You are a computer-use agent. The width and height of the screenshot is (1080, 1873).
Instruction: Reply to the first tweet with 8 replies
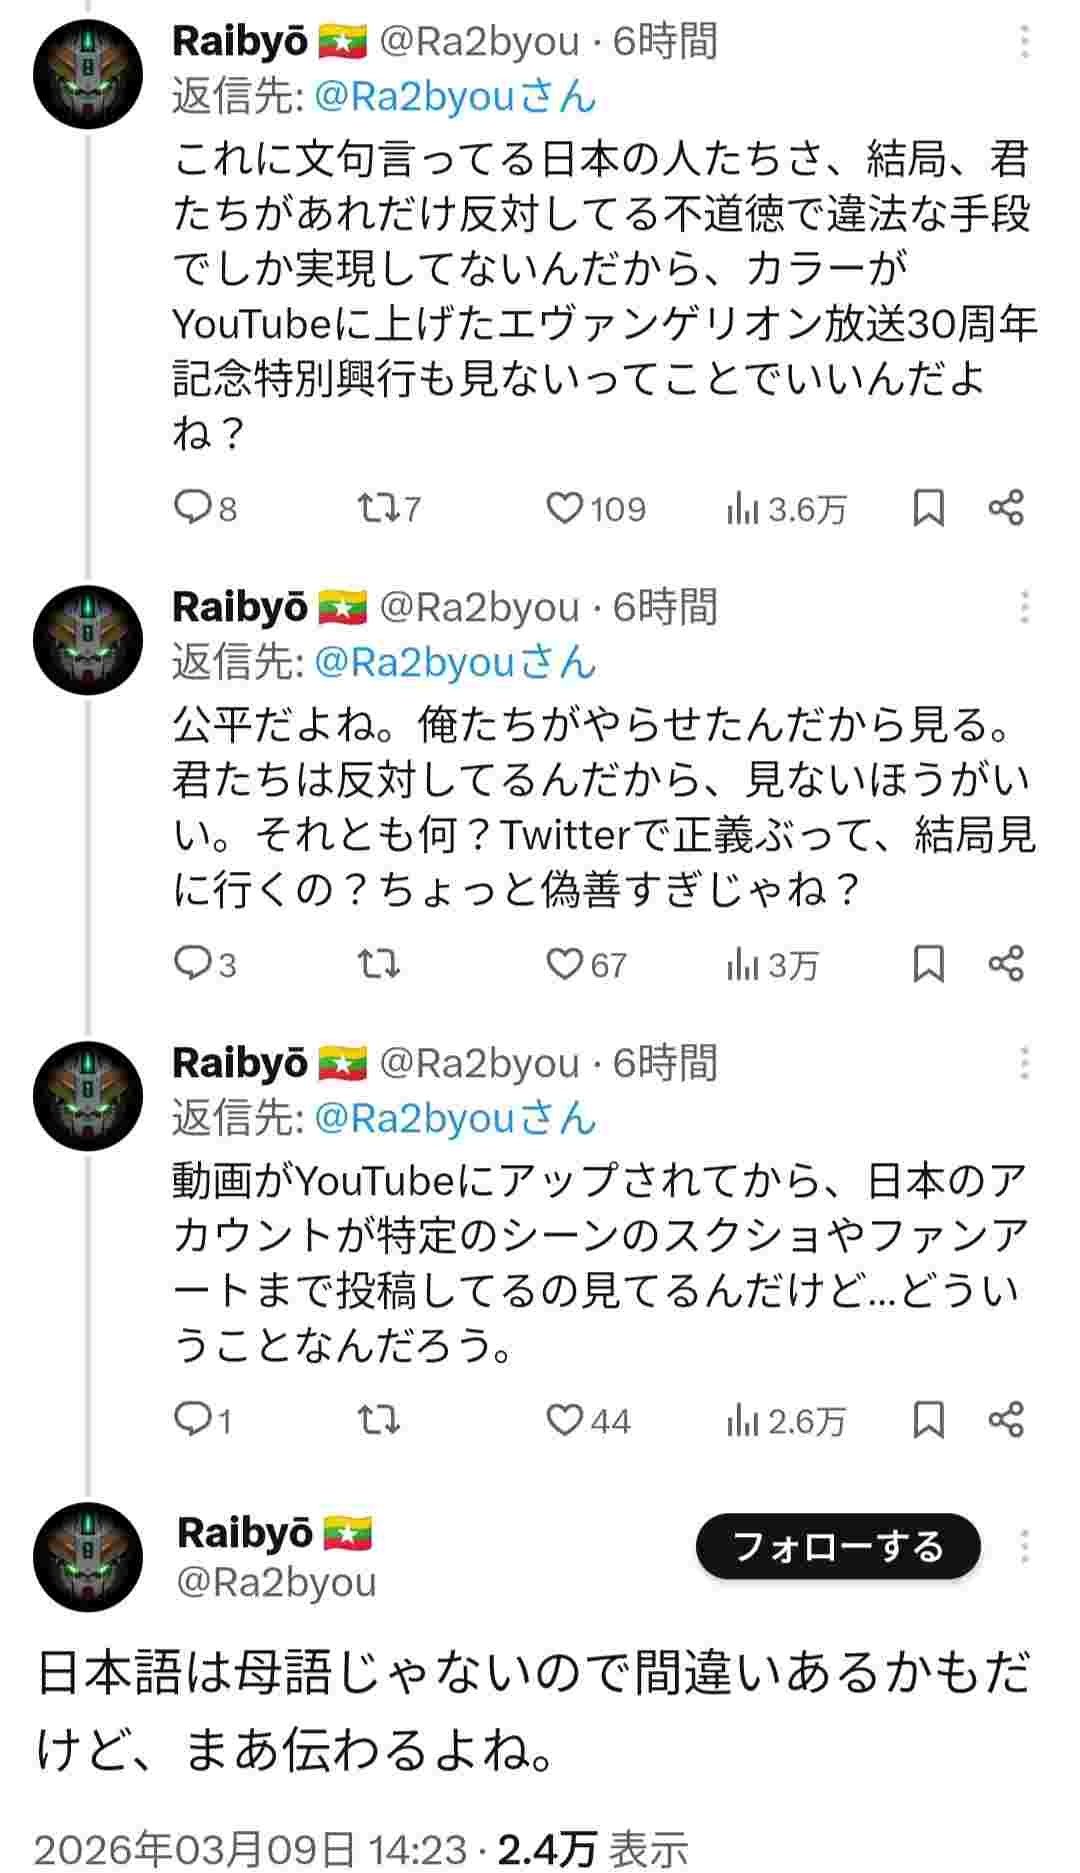click(x=190, y=508)
